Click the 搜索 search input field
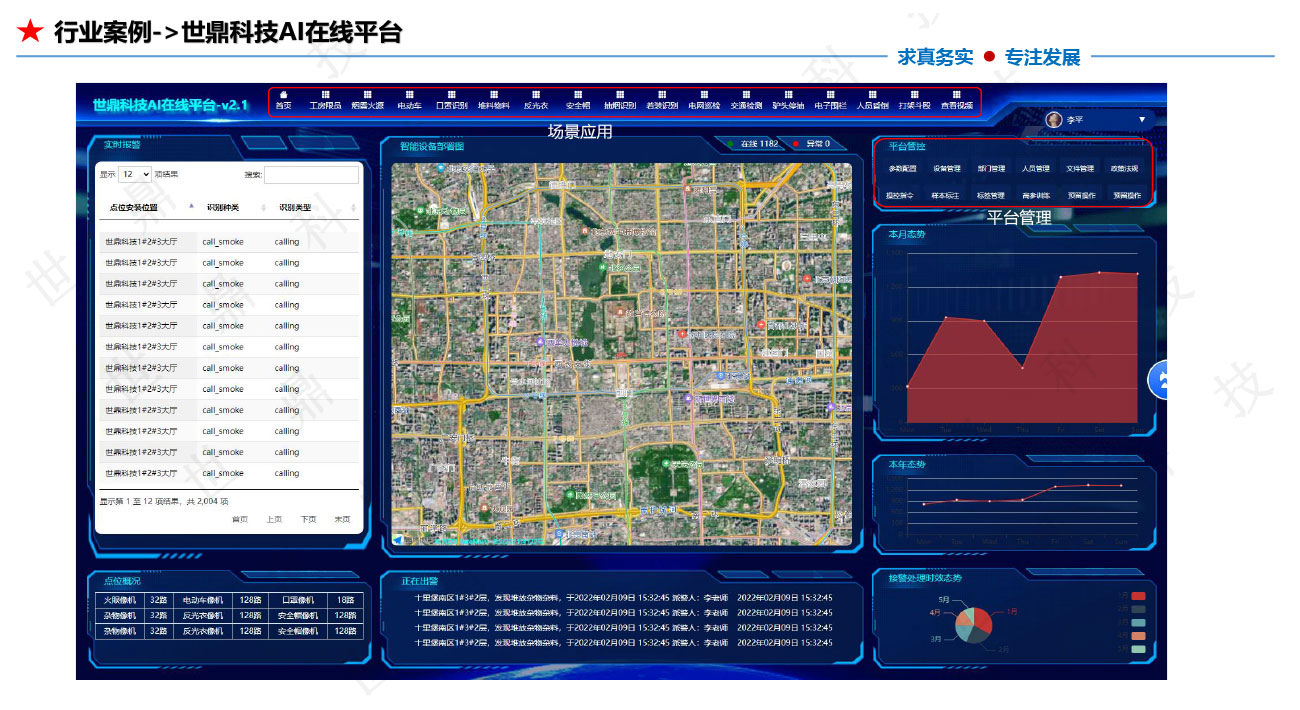The height and width of the screenshot is (710, 1300). coord(311,175)
